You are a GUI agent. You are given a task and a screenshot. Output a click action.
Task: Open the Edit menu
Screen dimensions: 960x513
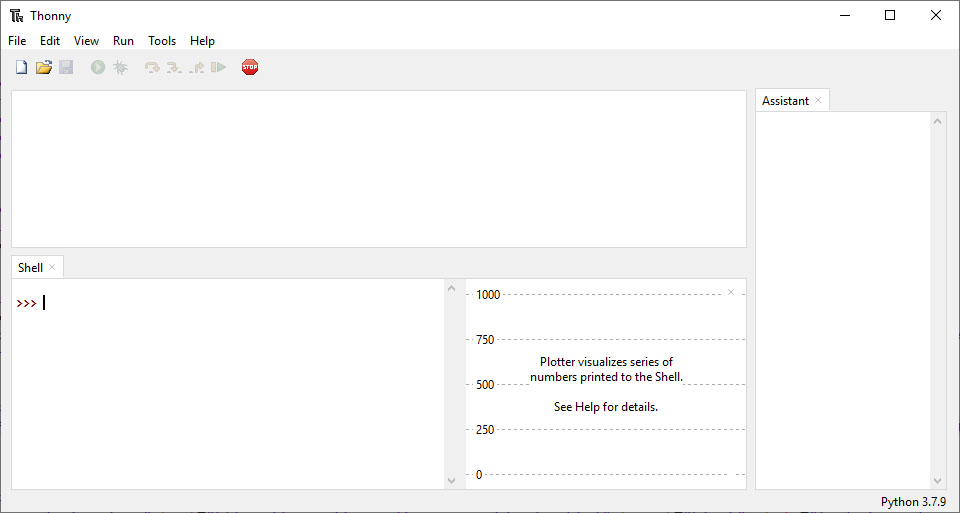tap(50, 41)
